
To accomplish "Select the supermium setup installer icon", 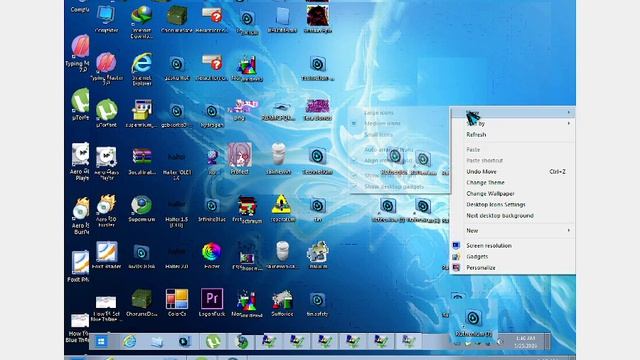I will [x=142, y=113].
